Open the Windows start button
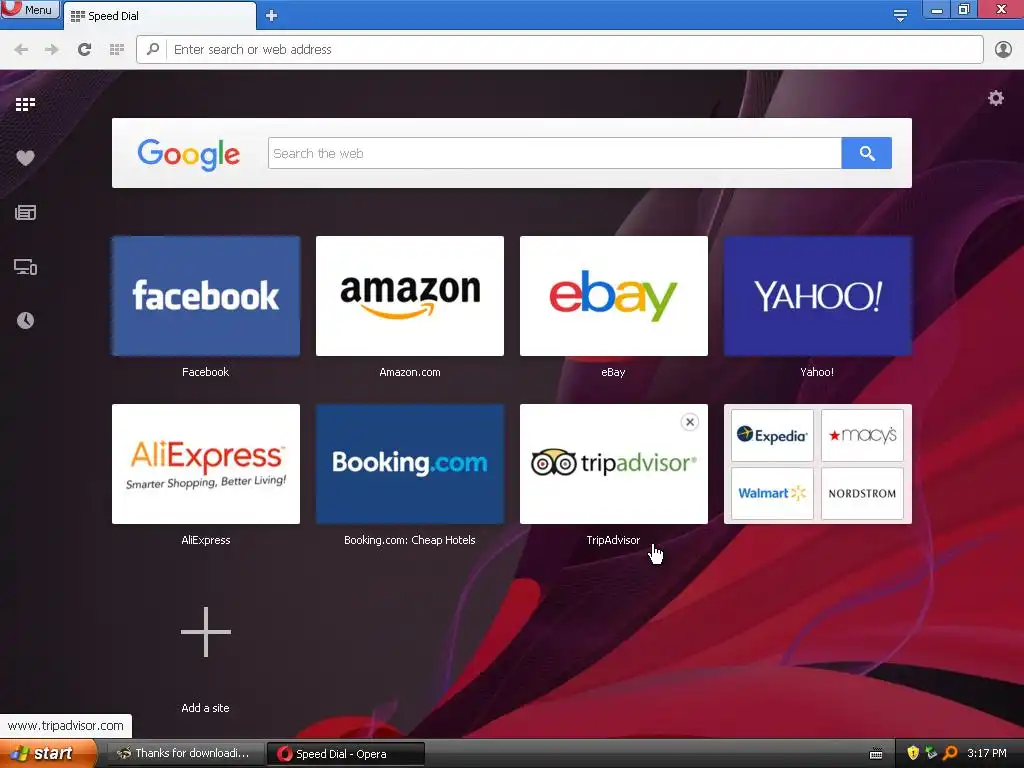The image size is (1024, 768). coord(46,754)
